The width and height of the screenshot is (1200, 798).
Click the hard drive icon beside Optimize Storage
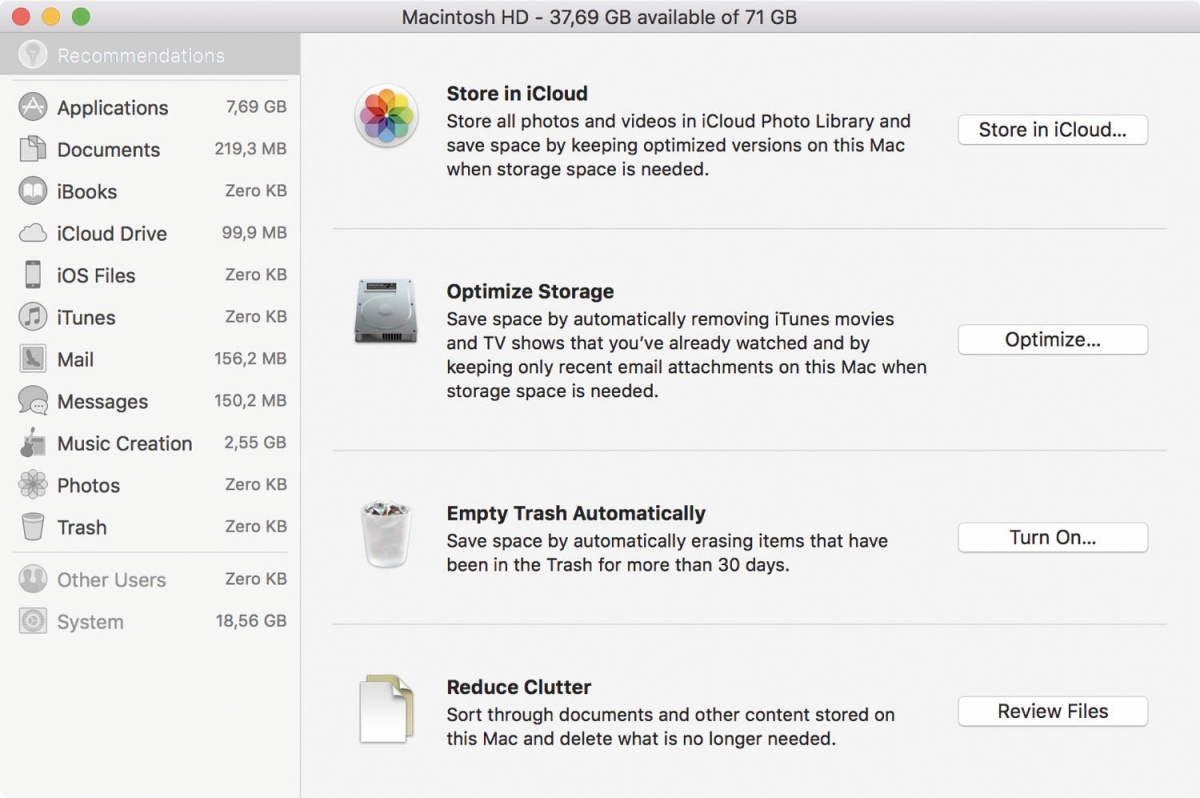coord(385,311)
